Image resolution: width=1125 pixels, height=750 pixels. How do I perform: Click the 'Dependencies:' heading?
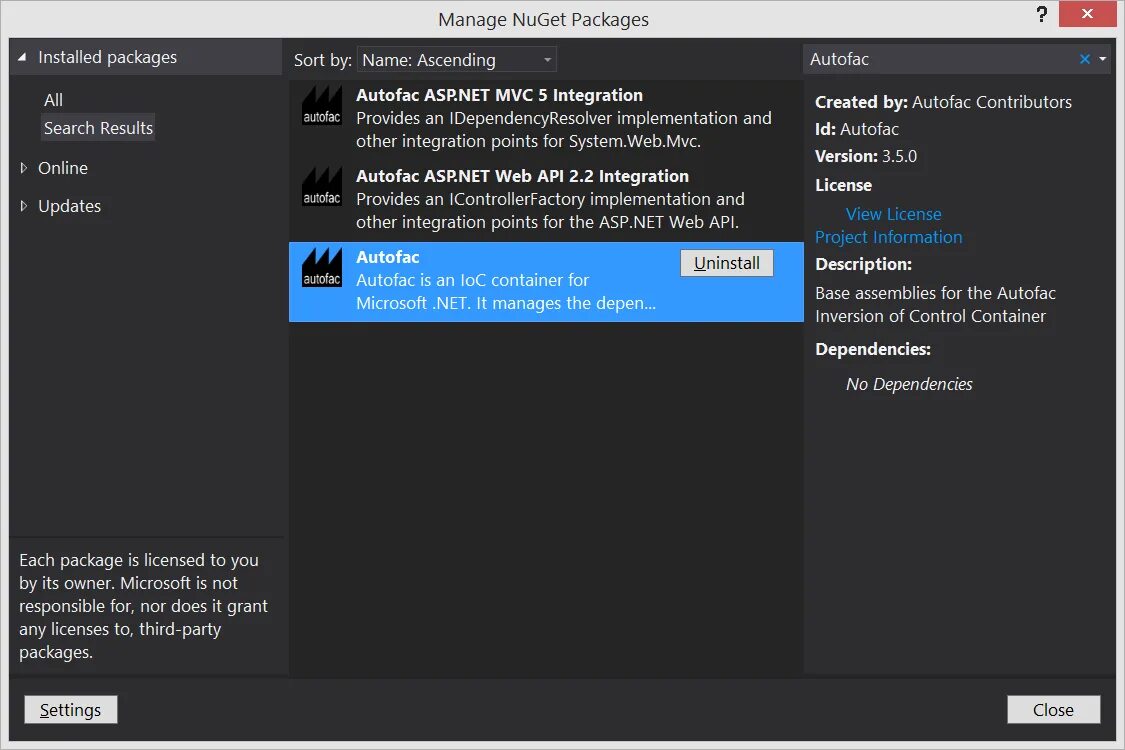click(873, 349)
